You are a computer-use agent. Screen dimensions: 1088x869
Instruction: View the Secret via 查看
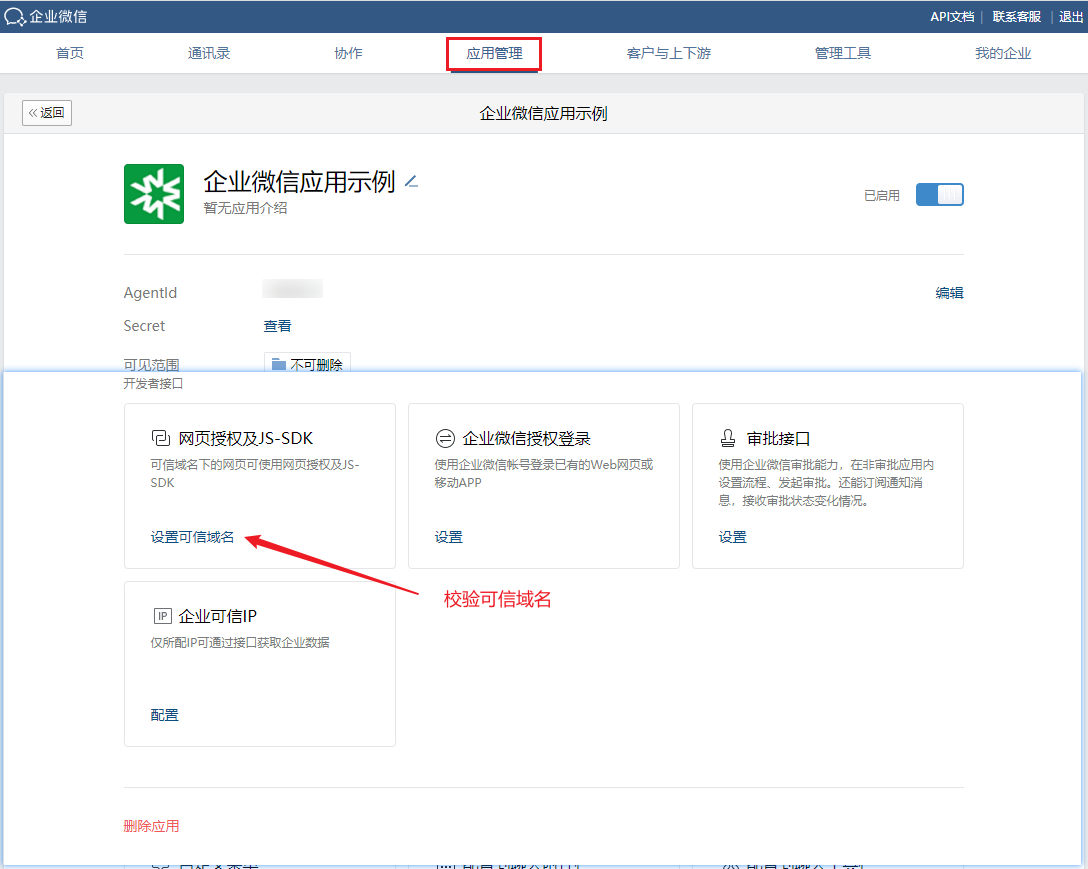(278, 326)
